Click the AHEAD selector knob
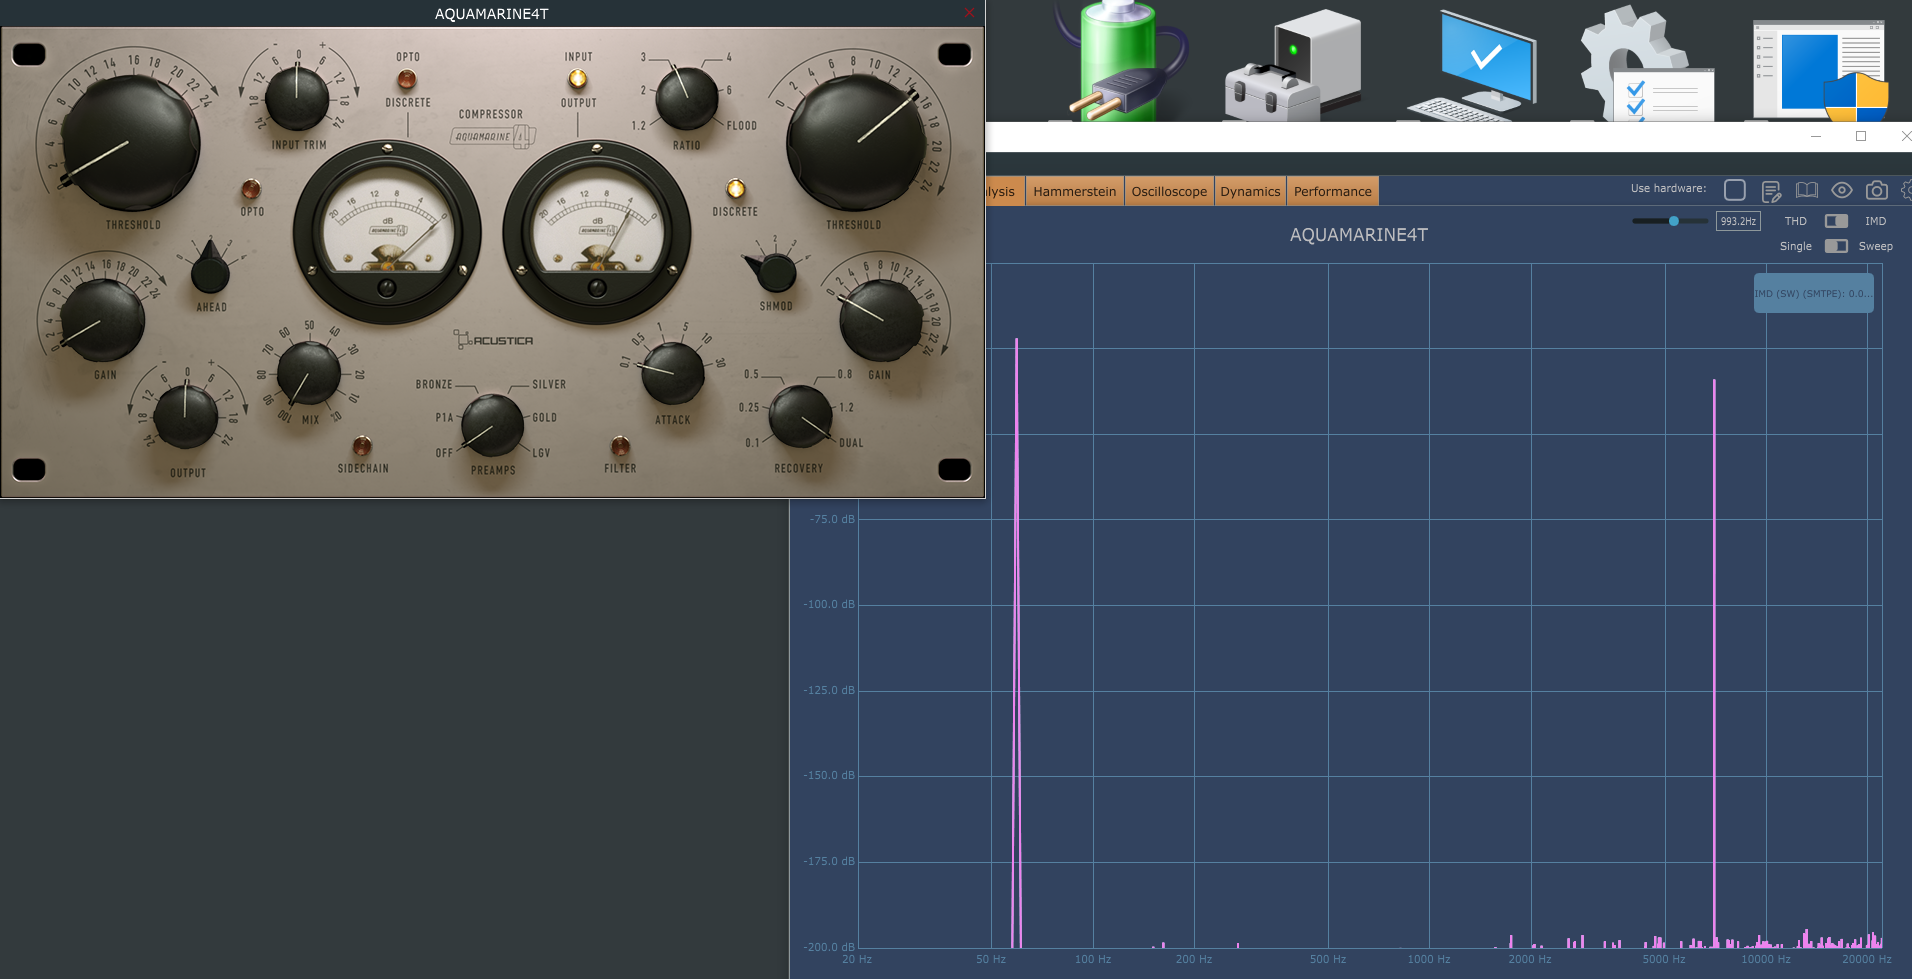The image size is (1912, 979). 210,266
